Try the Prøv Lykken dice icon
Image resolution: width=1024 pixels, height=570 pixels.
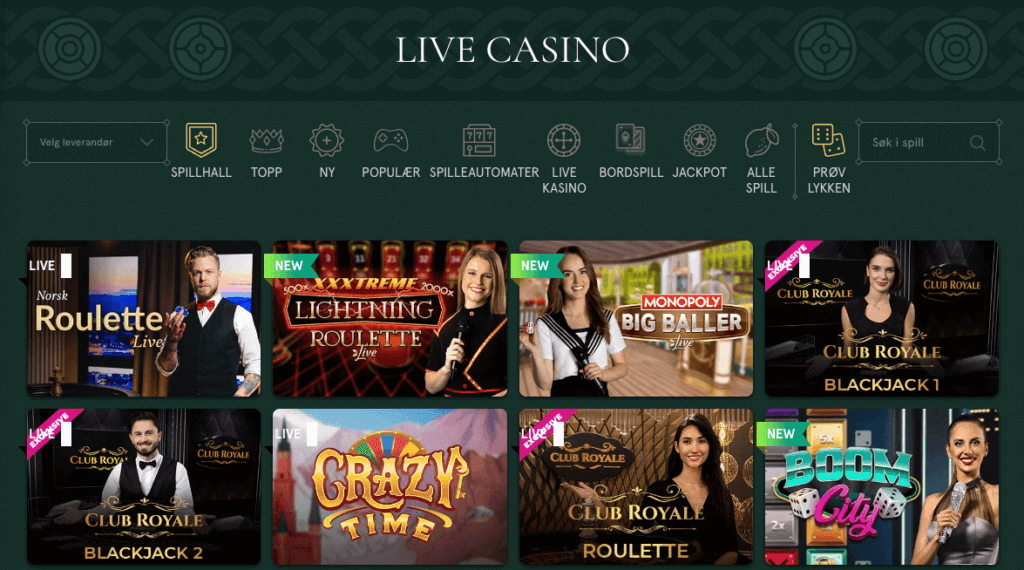828,140
